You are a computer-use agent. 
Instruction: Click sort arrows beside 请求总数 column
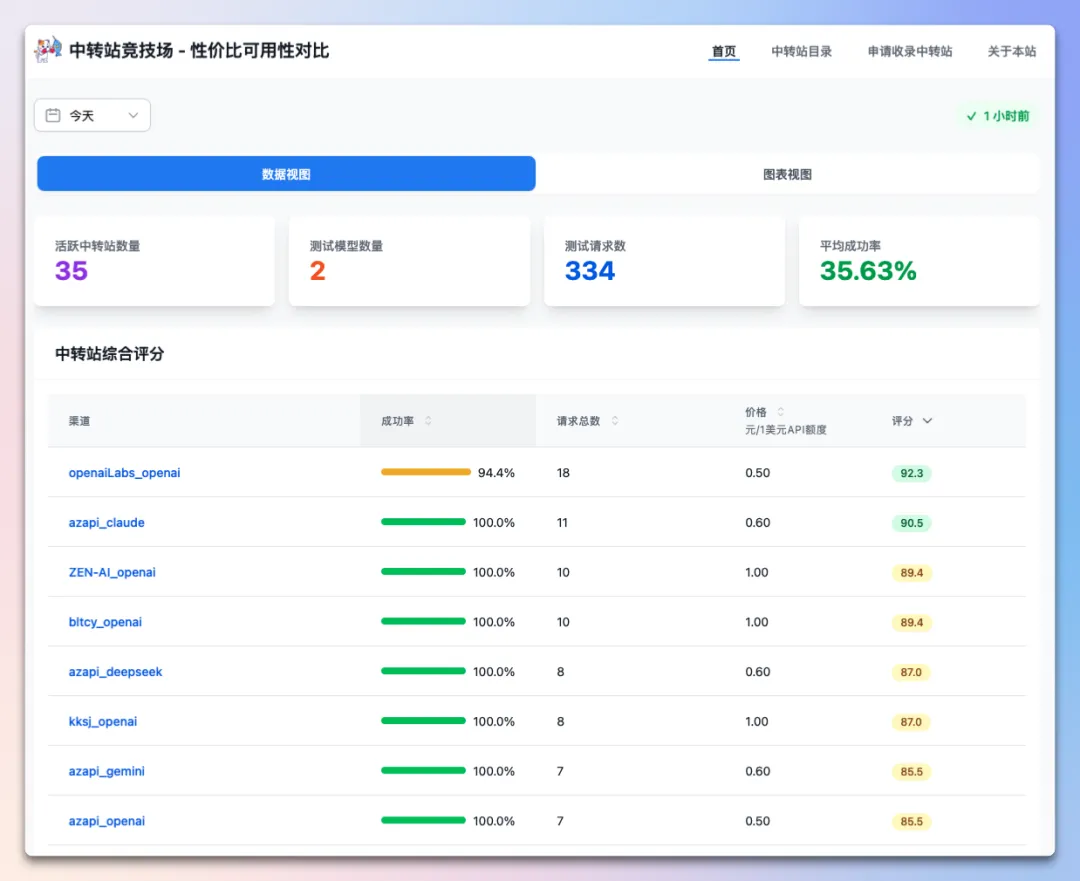click(x=615, y=421)
